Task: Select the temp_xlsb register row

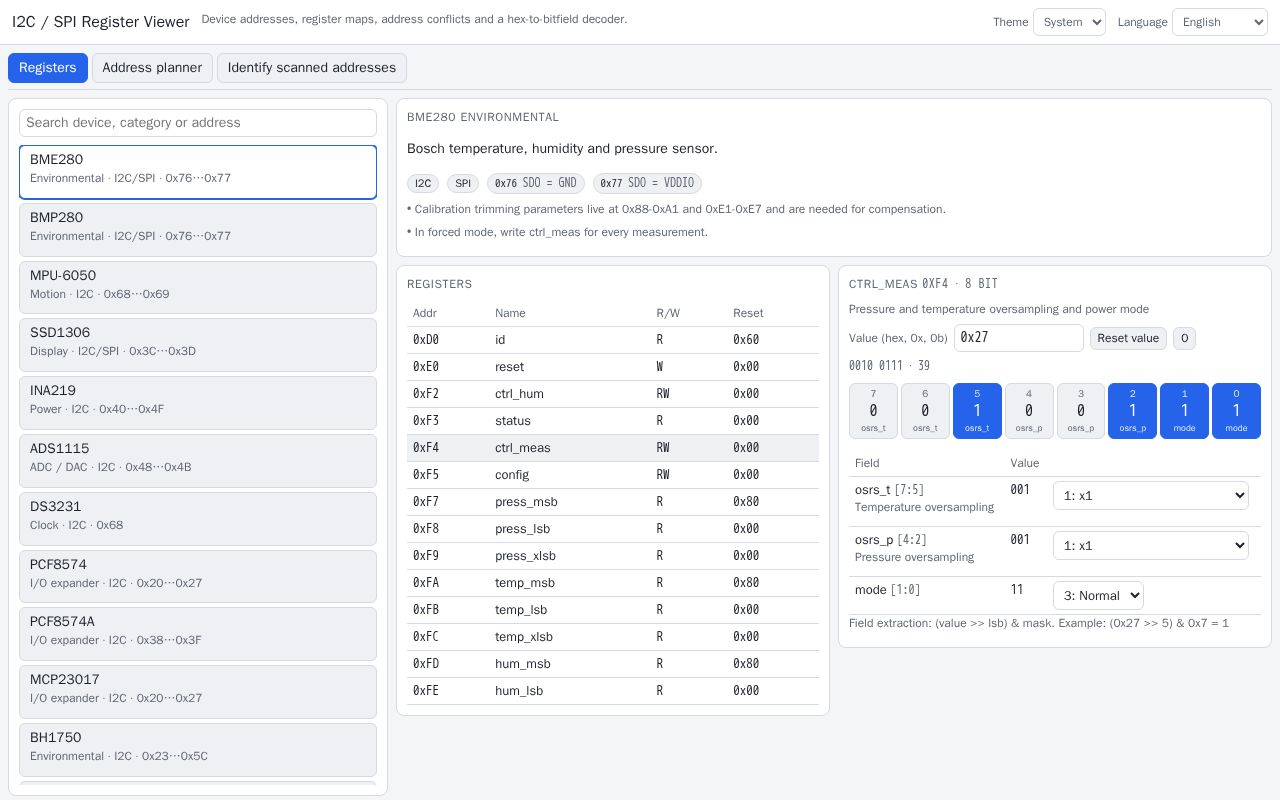Action: click(613, 637)
